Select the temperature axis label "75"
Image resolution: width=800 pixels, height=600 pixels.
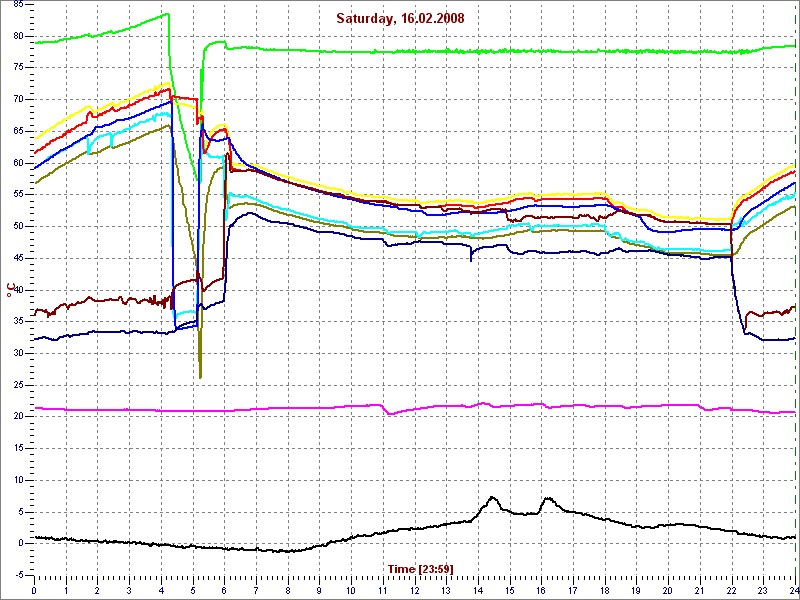tap(18, 68)
